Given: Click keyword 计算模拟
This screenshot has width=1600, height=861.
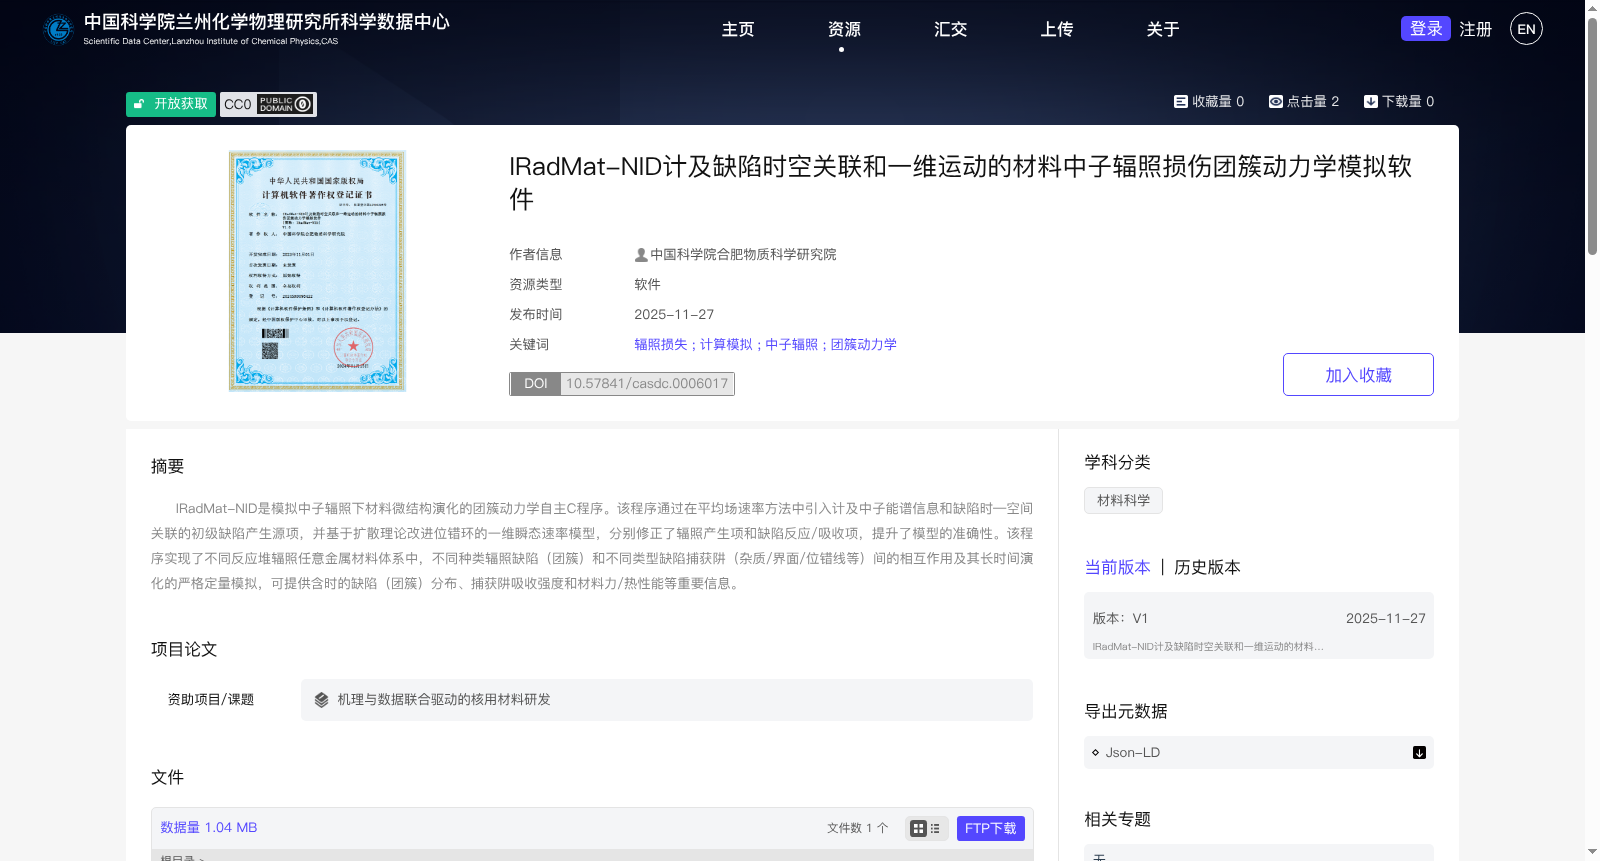Looking at the screenshot, I should [726, 344].
